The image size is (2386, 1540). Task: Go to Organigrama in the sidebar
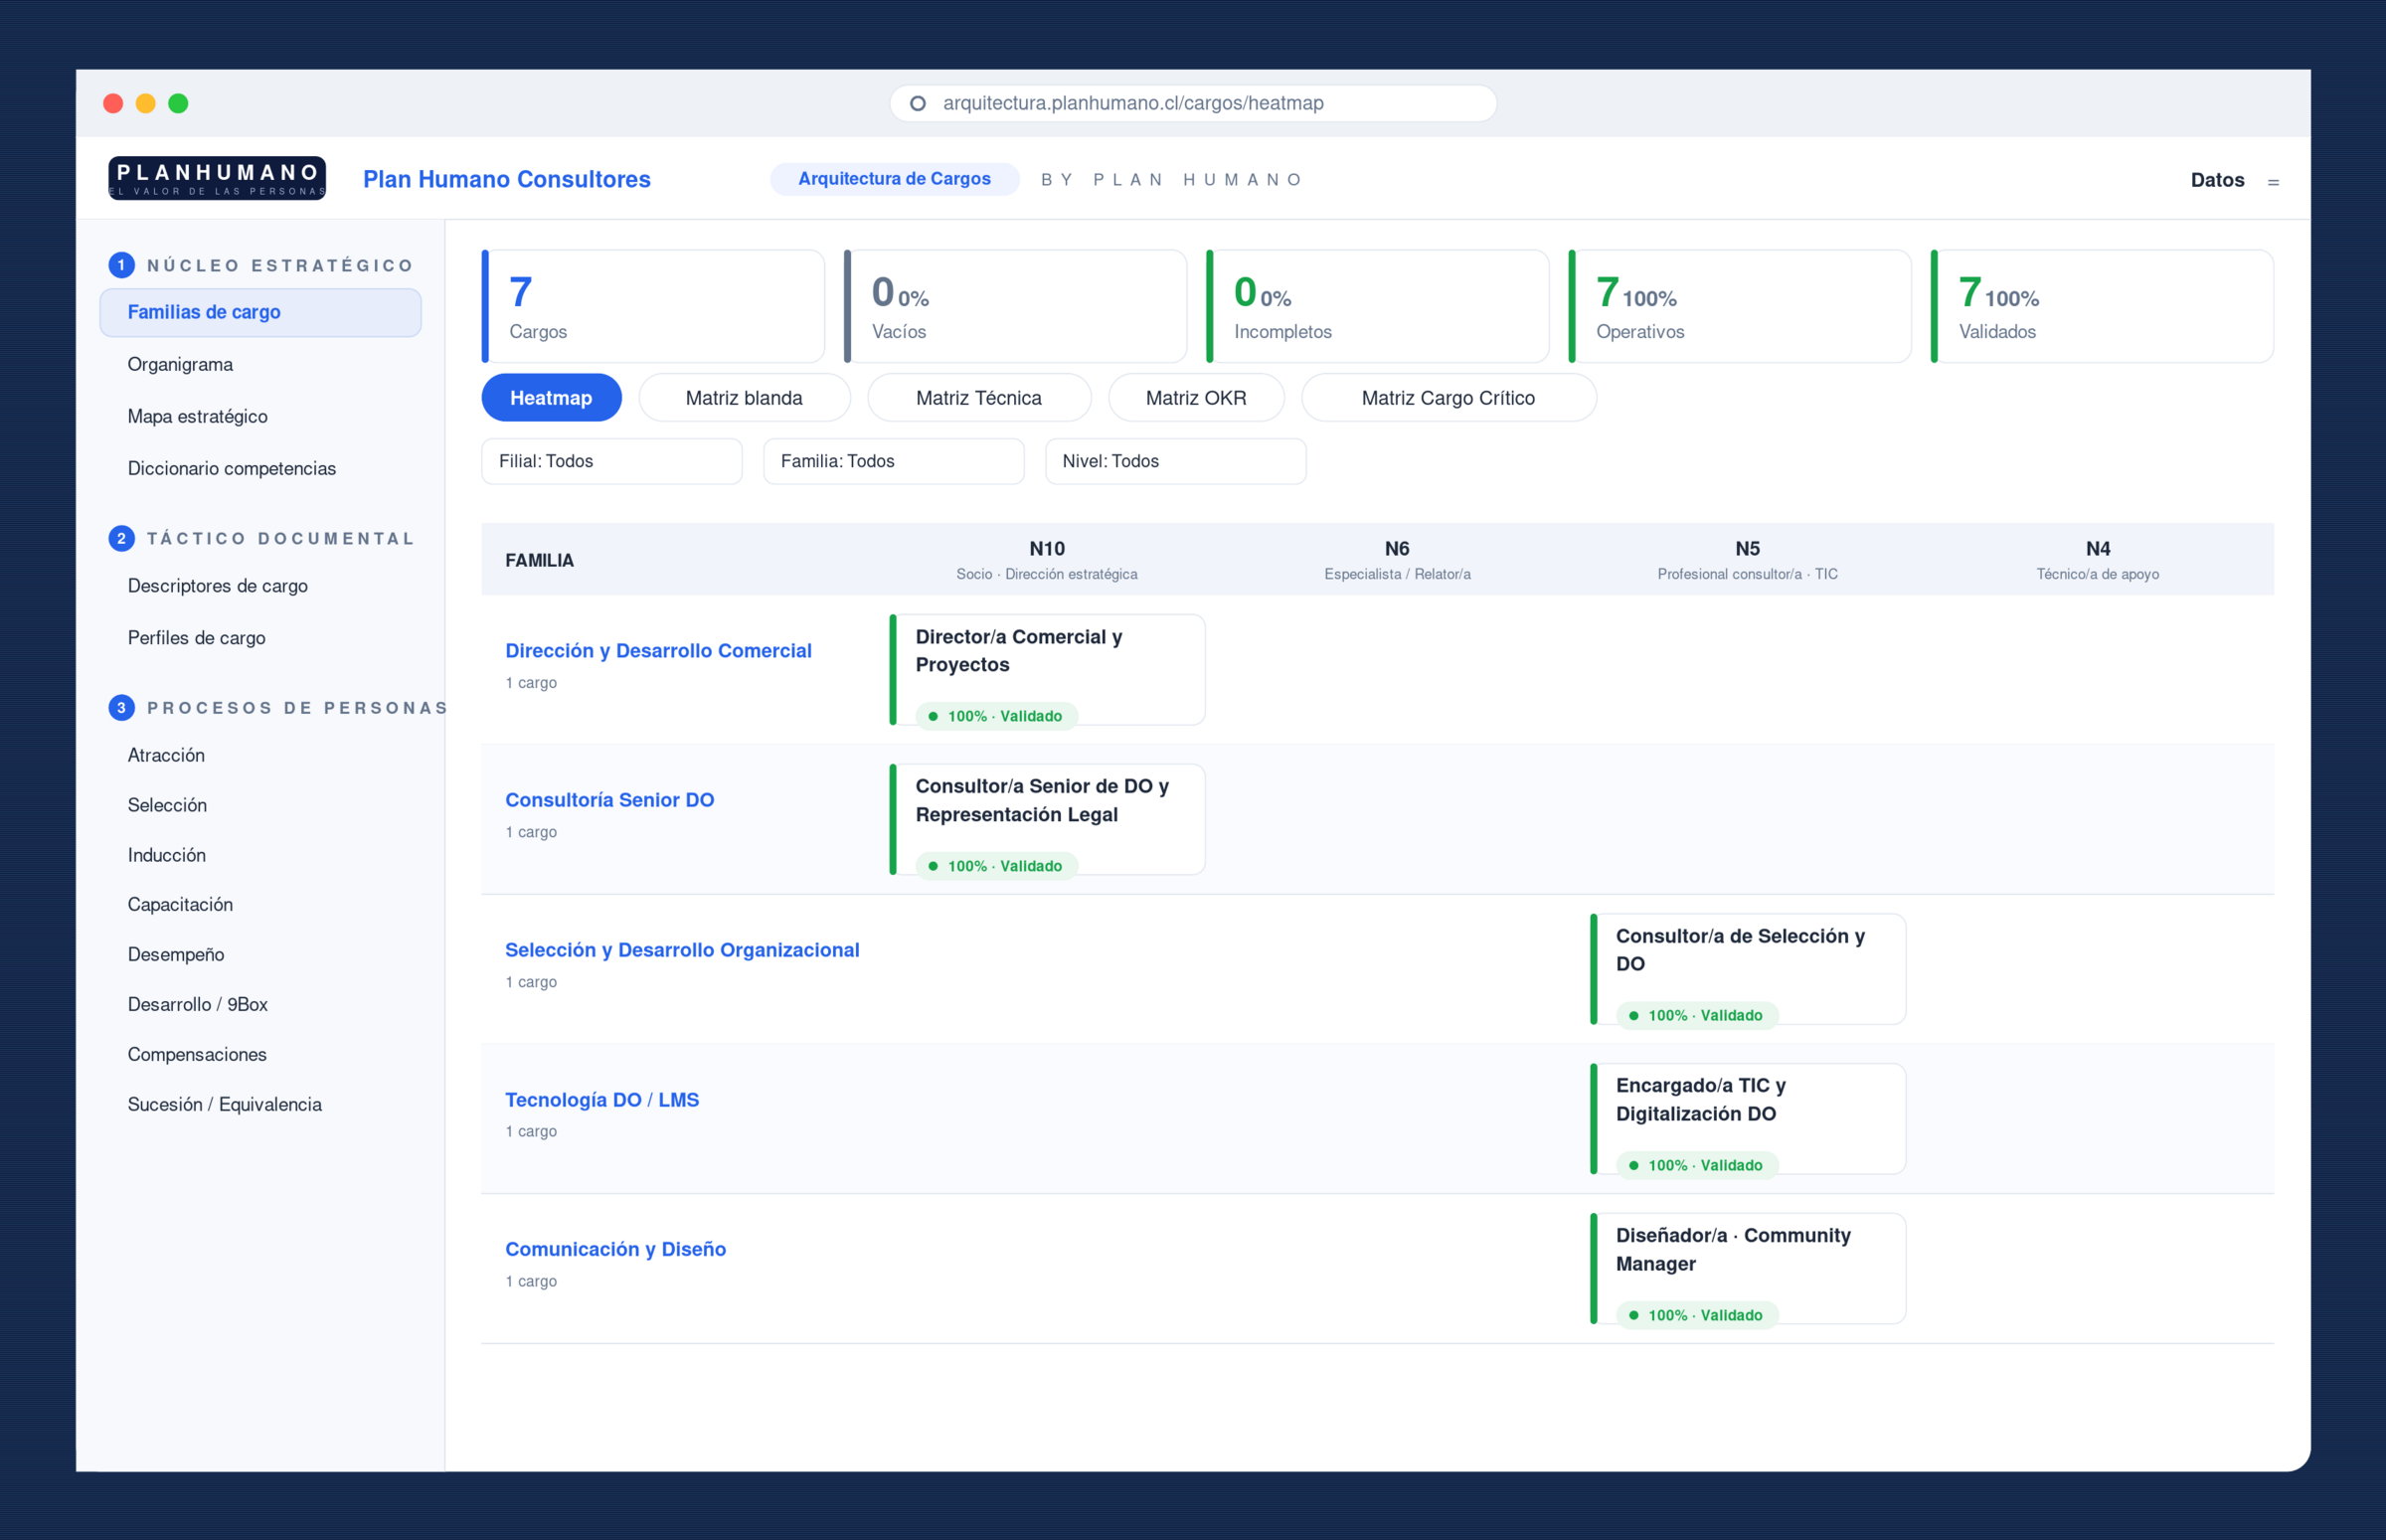pyautogui.click(x=180, y=364)
